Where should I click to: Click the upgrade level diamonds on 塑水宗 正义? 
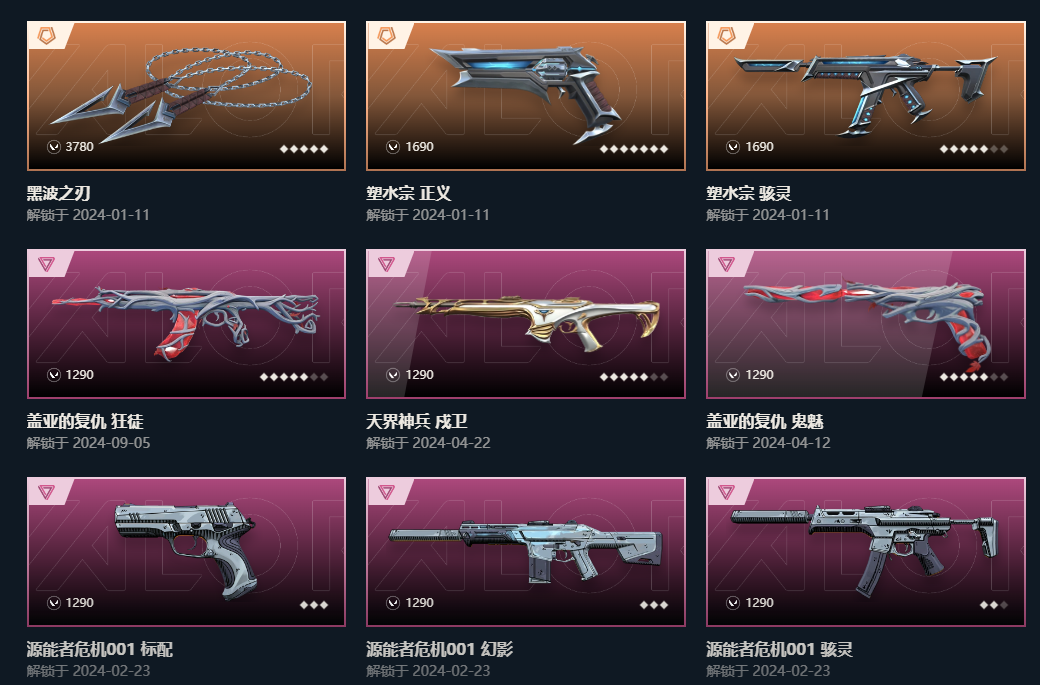pos(633,149)
